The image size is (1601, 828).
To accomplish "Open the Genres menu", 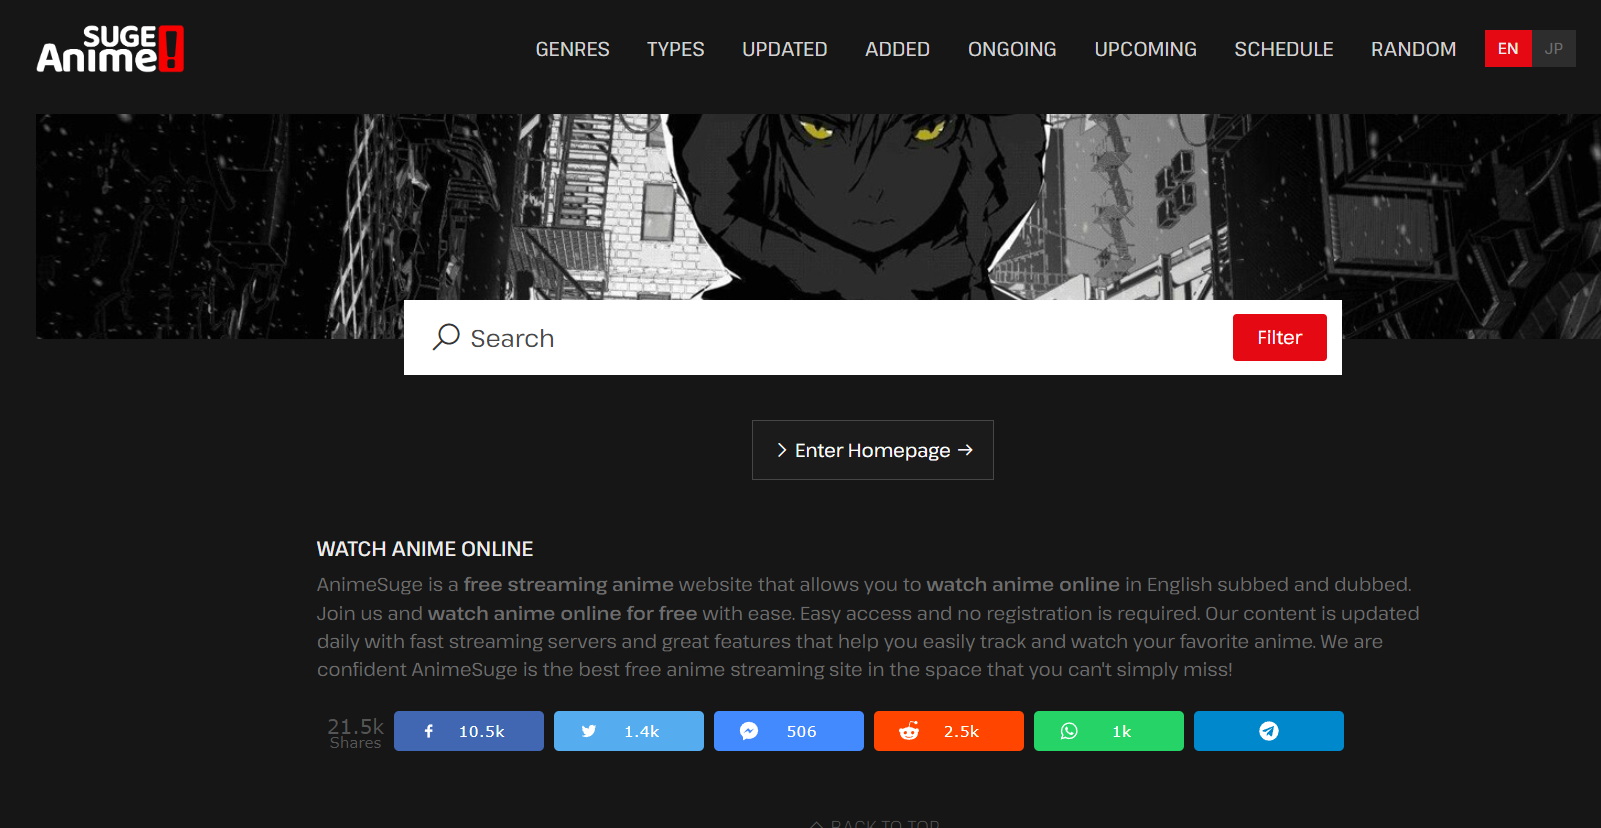I will (572, 49).
